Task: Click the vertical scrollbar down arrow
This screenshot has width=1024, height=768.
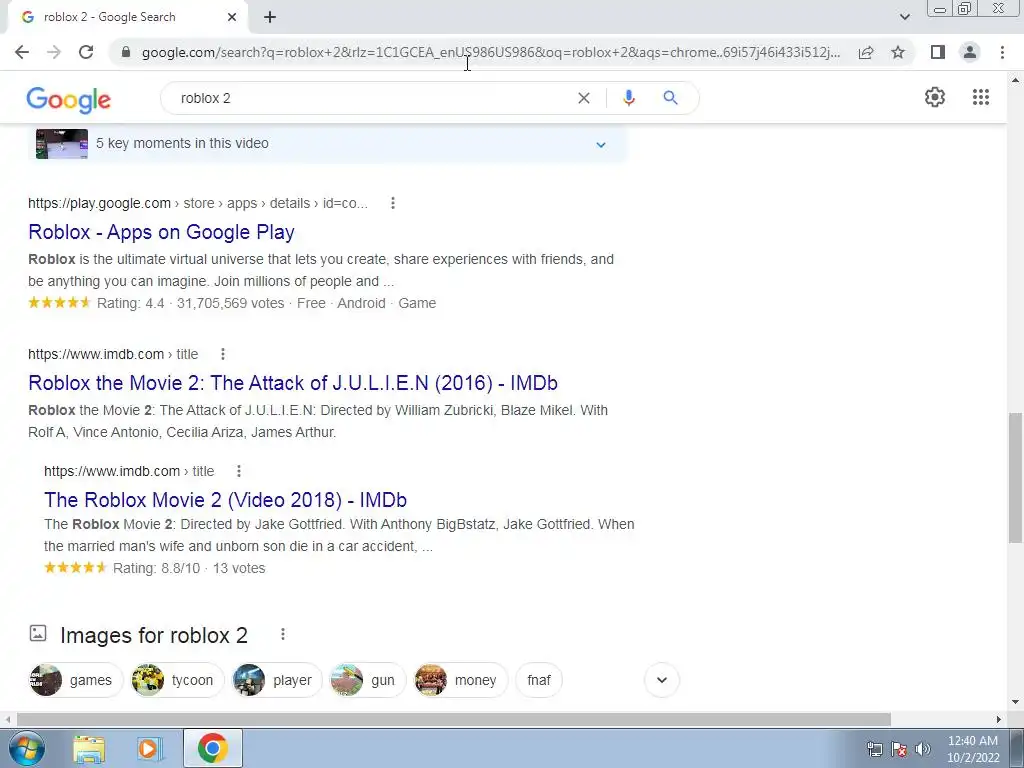Action: 1015,702
